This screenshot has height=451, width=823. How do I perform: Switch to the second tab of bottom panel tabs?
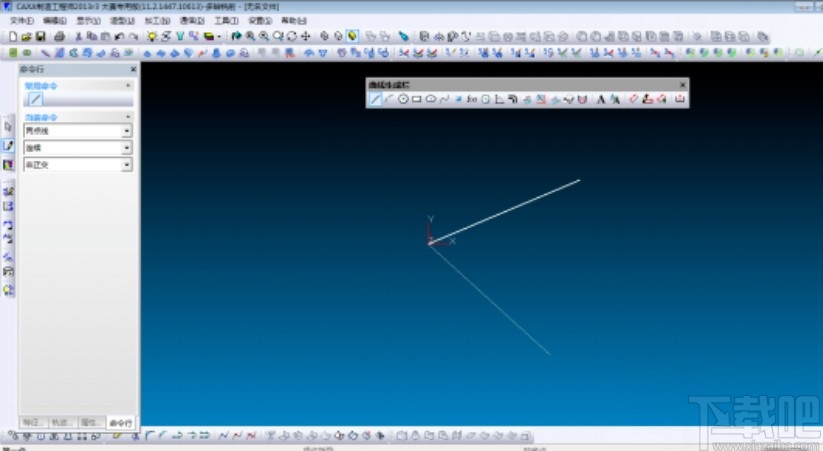click(x=62, y=423)
